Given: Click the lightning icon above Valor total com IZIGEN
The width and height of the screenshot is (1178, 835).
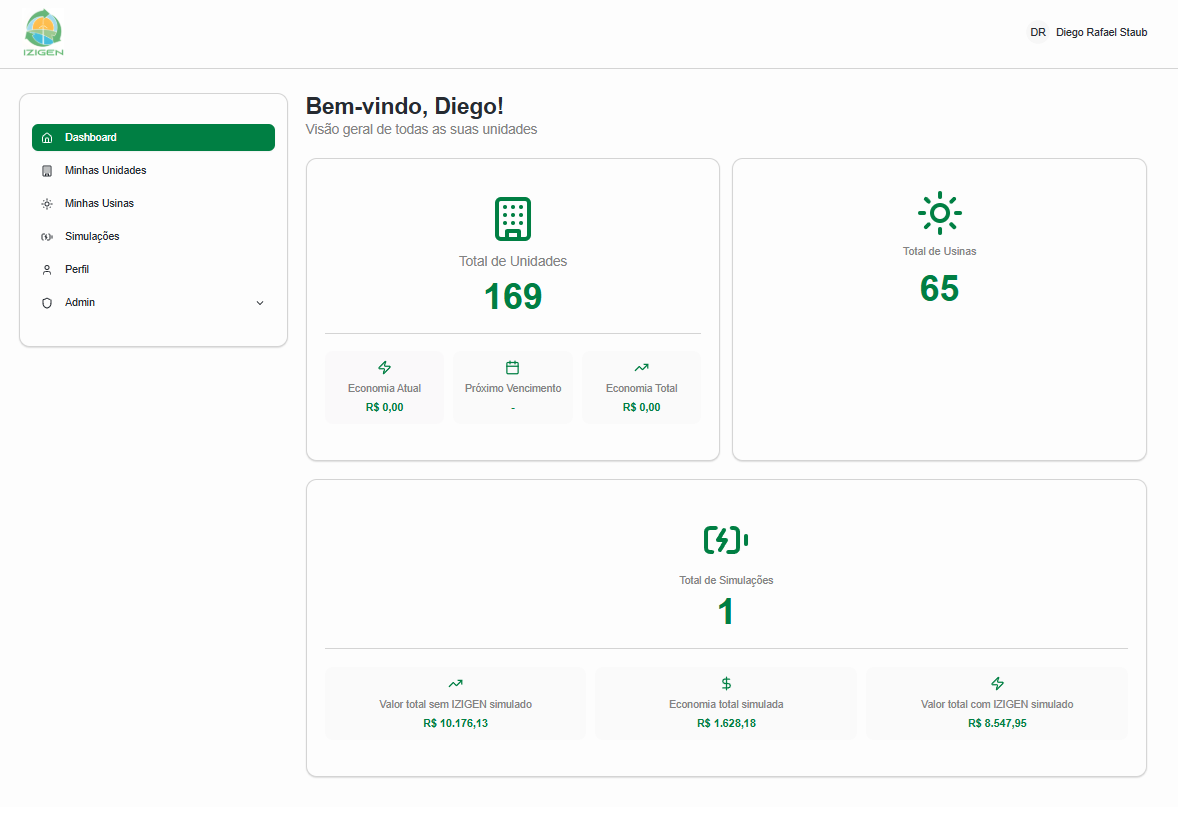Looking at the screenshot, I should click(997, 684).
